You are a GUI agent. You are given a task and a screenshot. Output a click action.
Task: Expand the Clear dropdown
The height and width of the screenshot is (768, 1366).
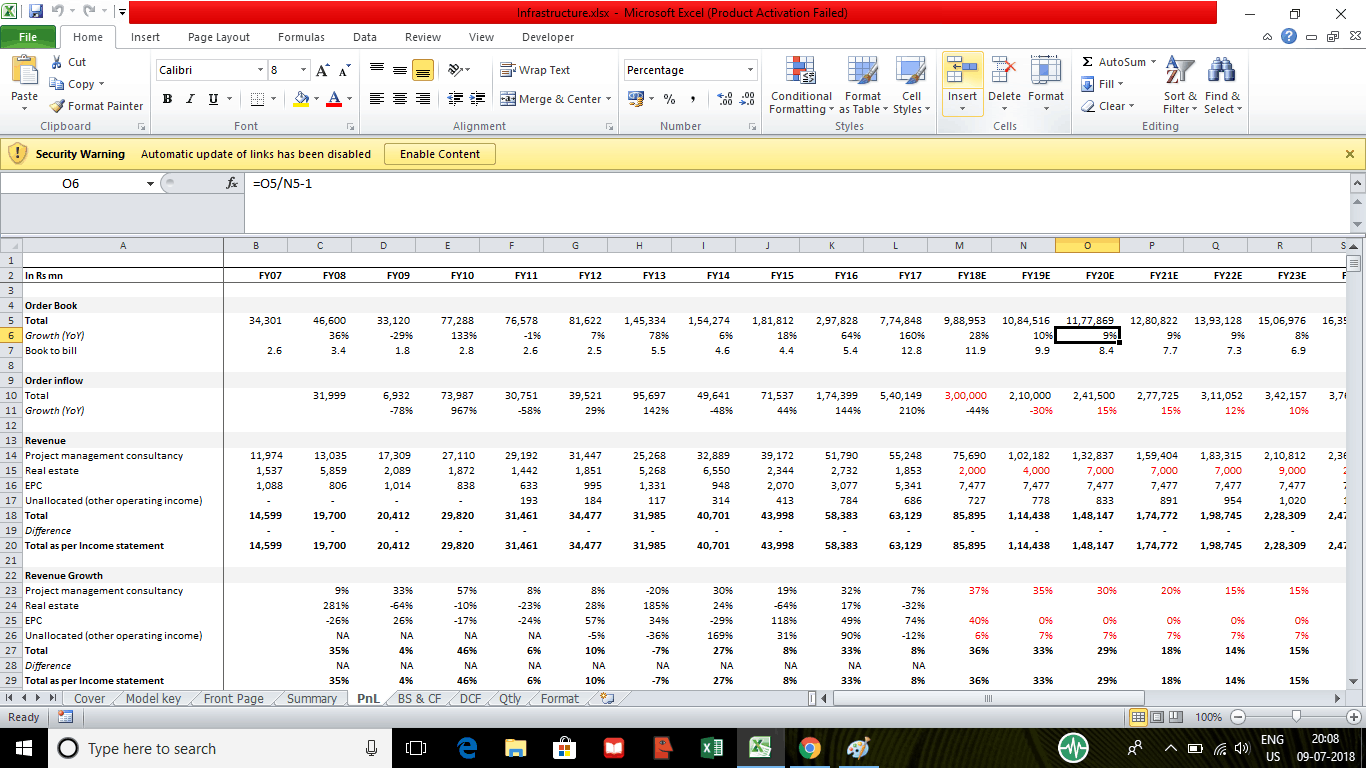(x=1131, y=106)
